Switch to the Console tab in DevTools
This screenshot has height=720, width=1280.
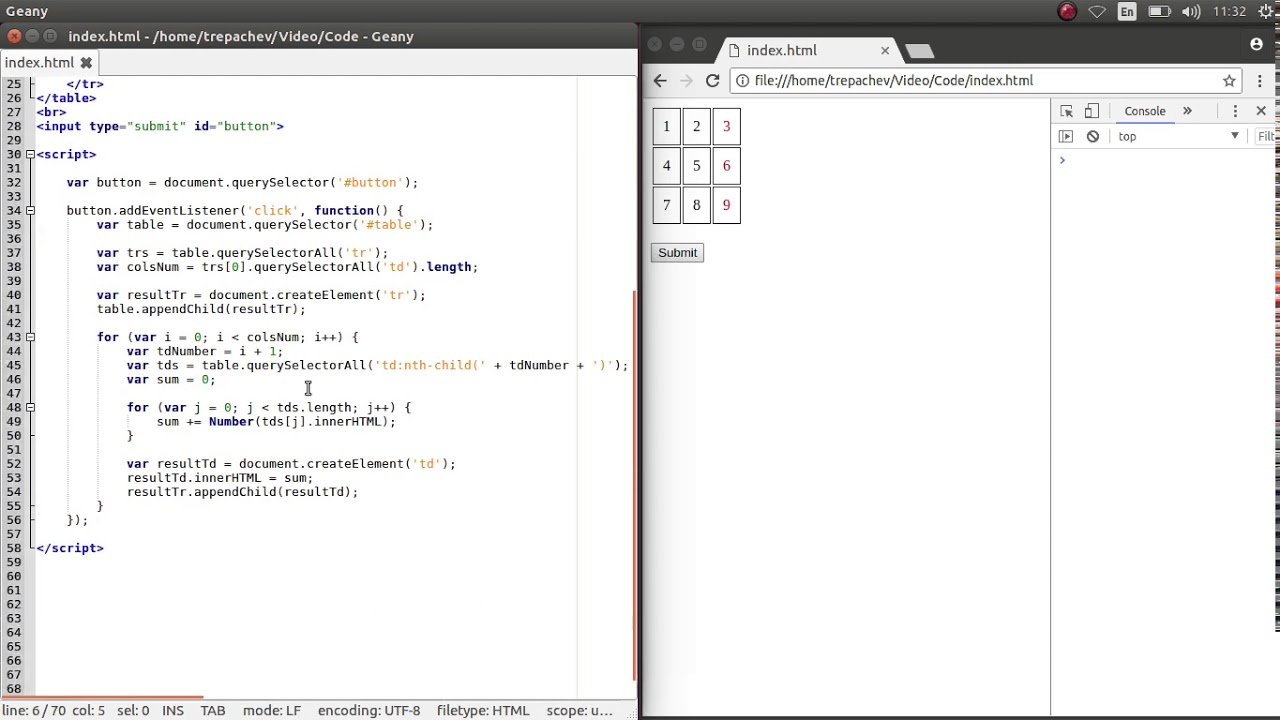pyautogui.click(x=1144, y=111)
